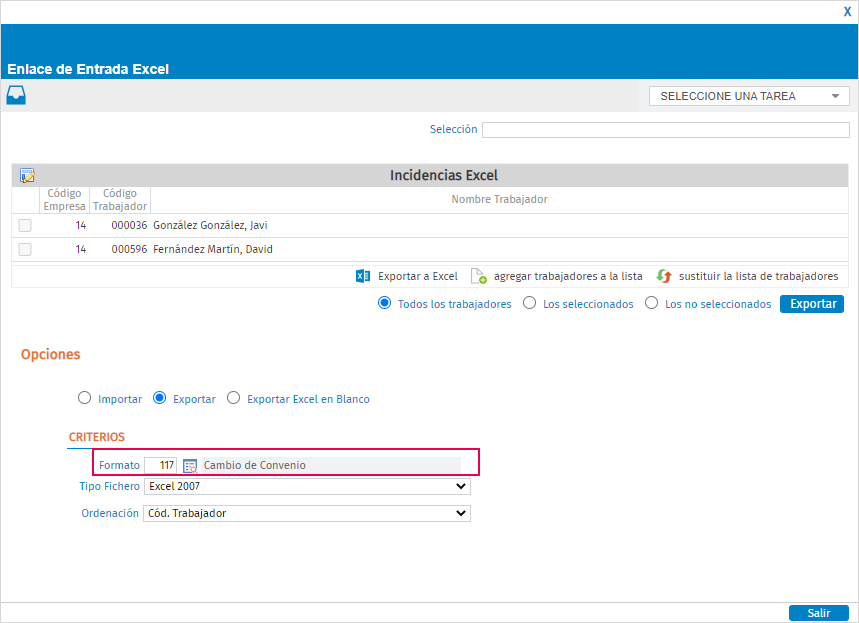Click the add-document icon for agregar trabajadores
The height and width of the screenshot is (623, 859).
(x=479, y=276)
